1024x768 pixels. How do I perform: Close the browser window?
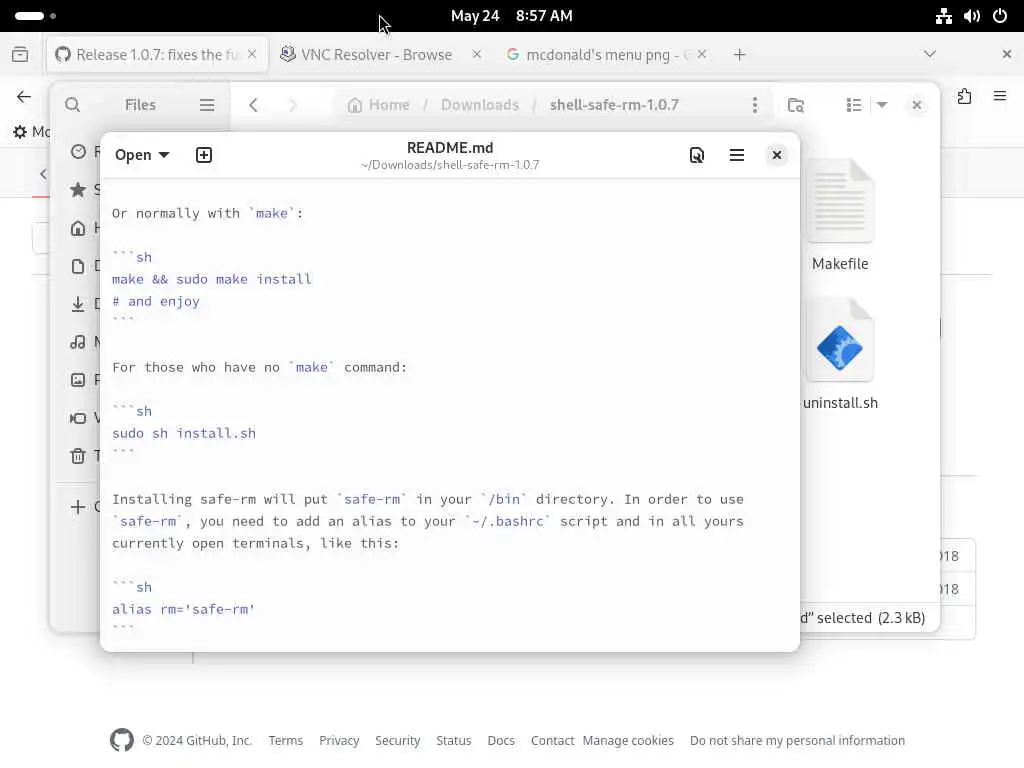(1006, 54)
